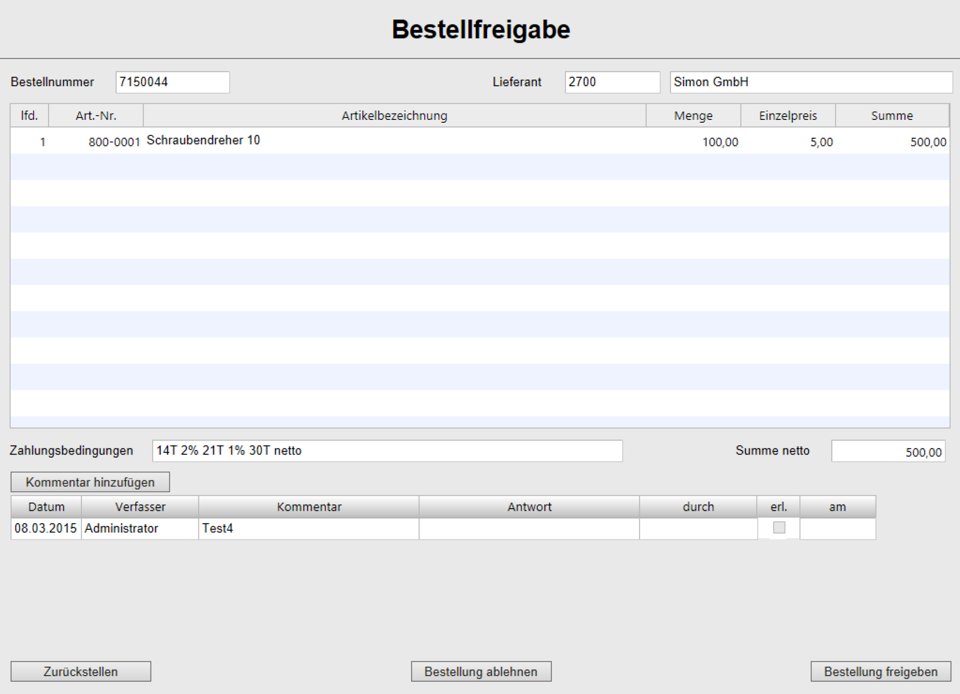Sort by Art.-Nr. column header

(96, 116)
